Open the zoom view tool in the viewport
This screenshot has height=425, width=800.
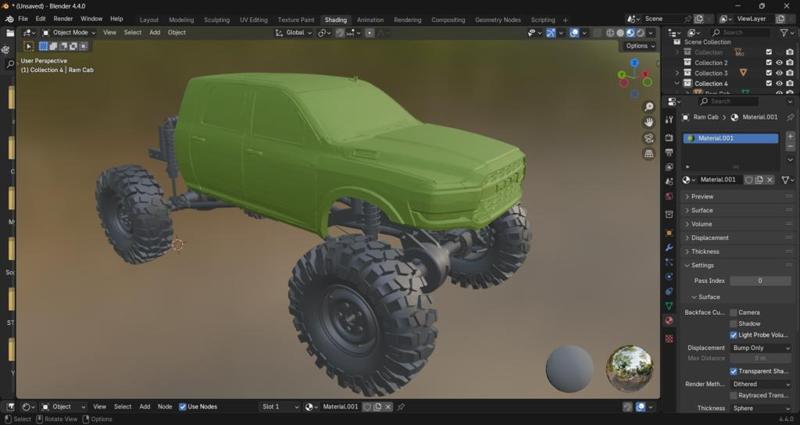[648, 107]
